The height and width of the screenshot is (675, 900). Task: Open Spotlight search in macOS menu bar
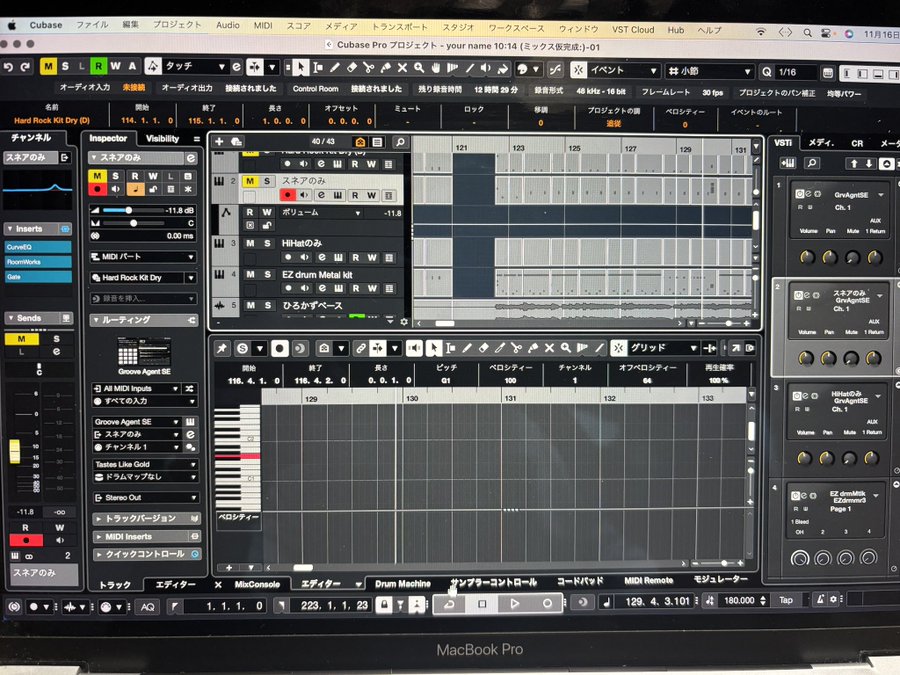[807, 33]
